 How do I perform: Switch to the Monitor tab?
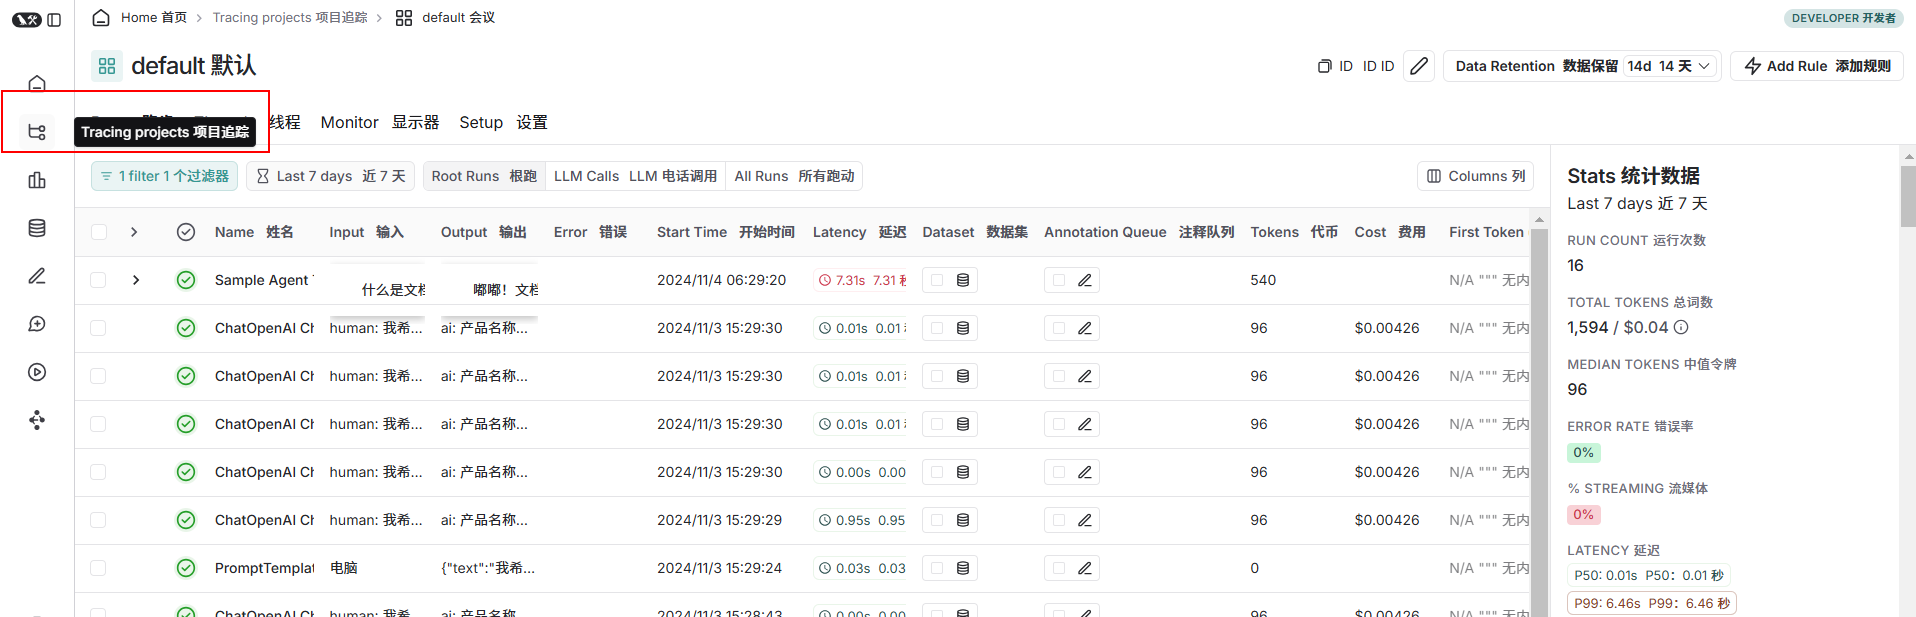[x=379, y=122]
